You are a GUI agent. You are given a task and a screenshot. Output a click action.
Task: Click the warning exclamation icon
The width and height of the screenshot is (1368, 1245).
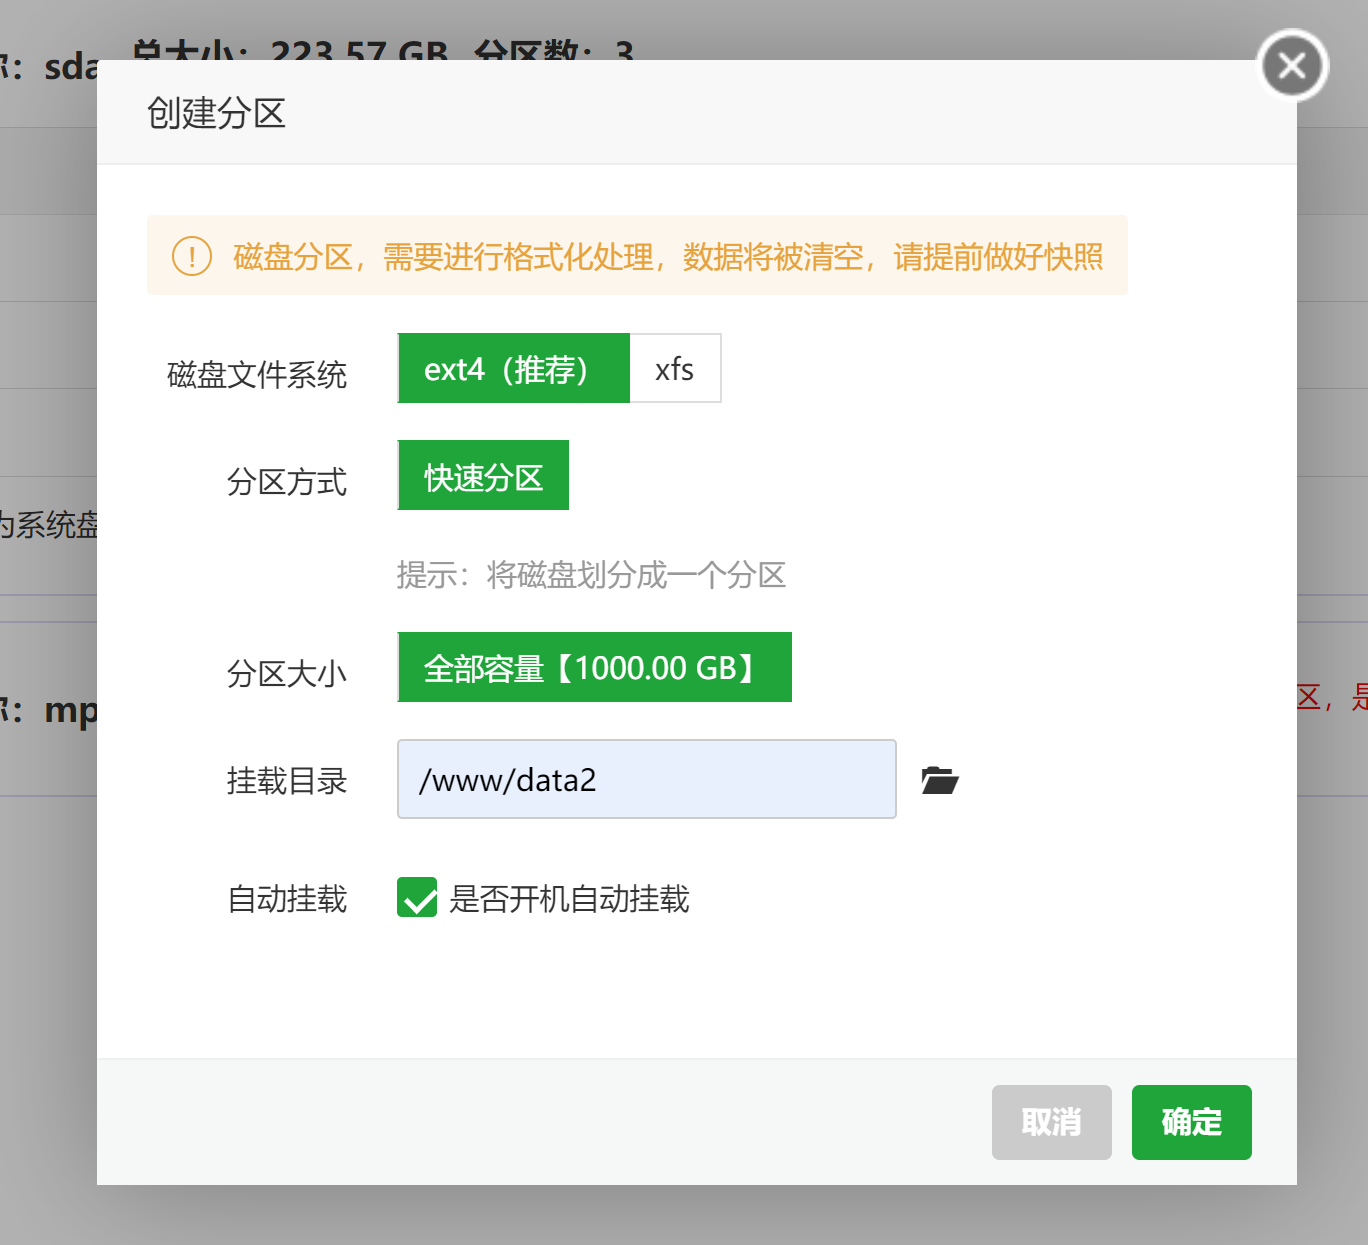coord(191,256)
